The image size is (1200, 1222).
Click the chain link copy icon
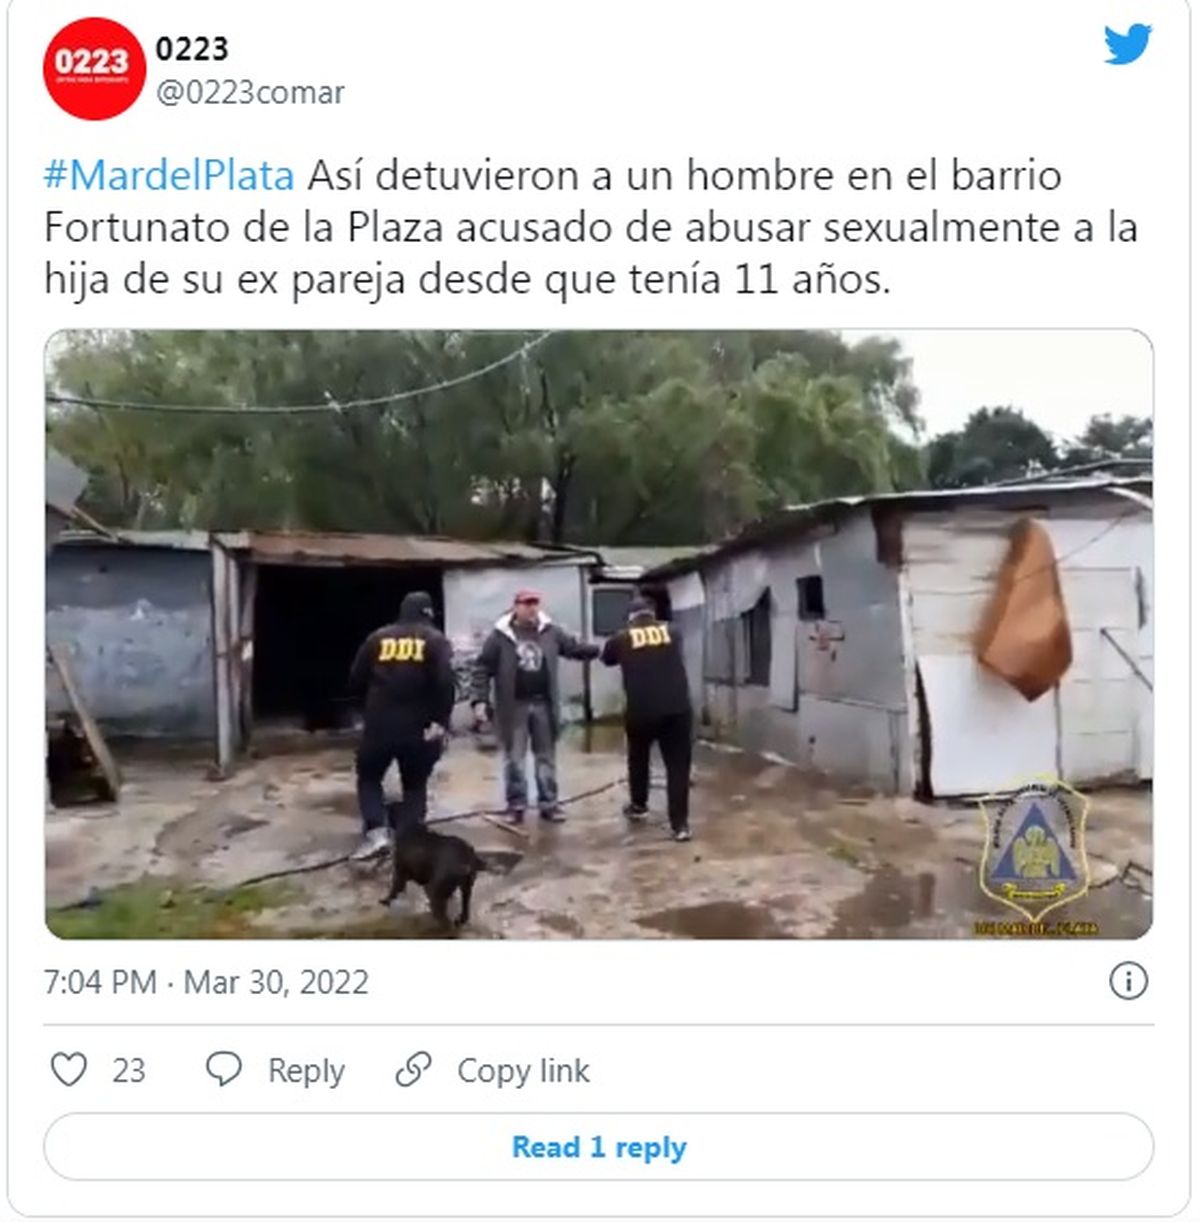pyautogui.click(x=413, y=1070)
